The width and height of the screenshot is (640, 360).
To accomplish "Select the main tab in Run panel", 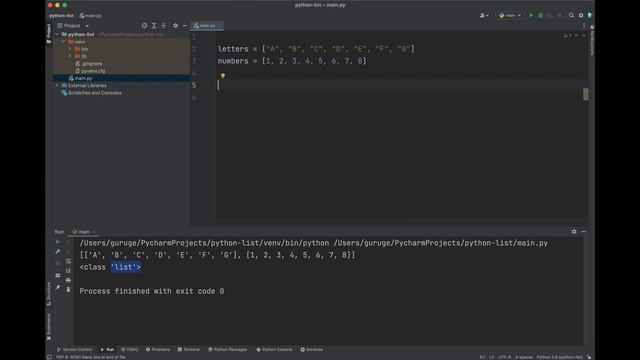I will click(84, 232).
